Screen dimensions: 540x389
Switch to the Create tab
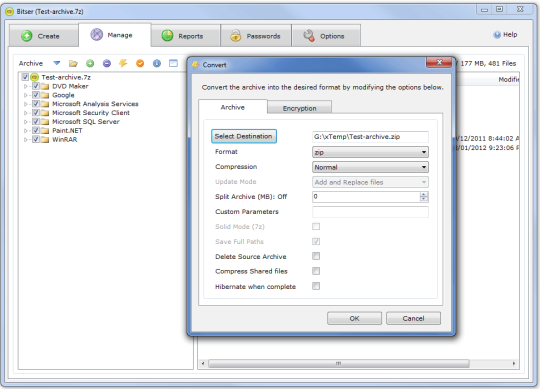click(44, 36)
